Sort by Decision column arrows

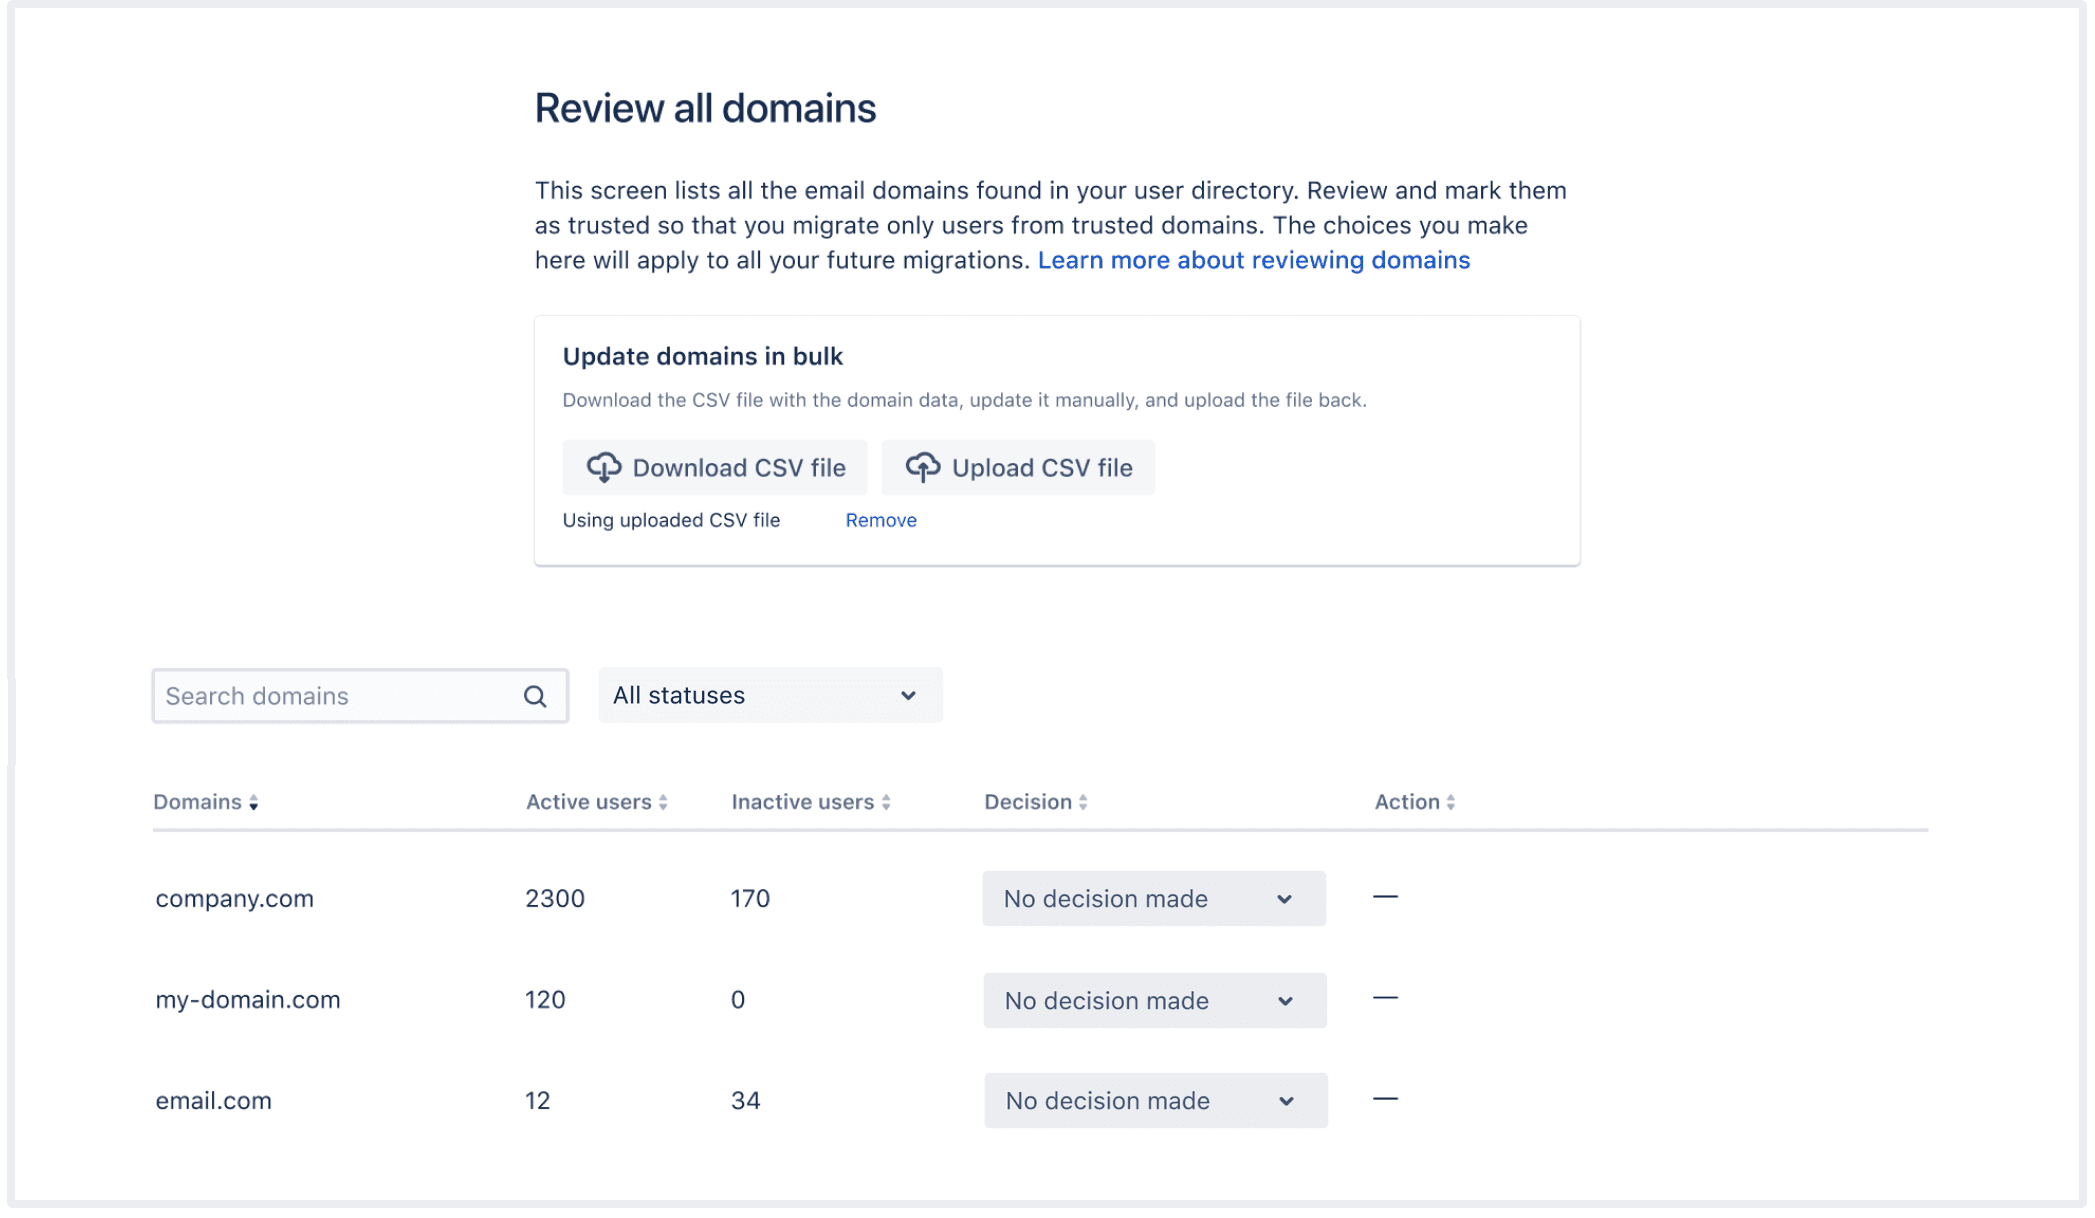pyautogui.click(x=1083, y=804)
